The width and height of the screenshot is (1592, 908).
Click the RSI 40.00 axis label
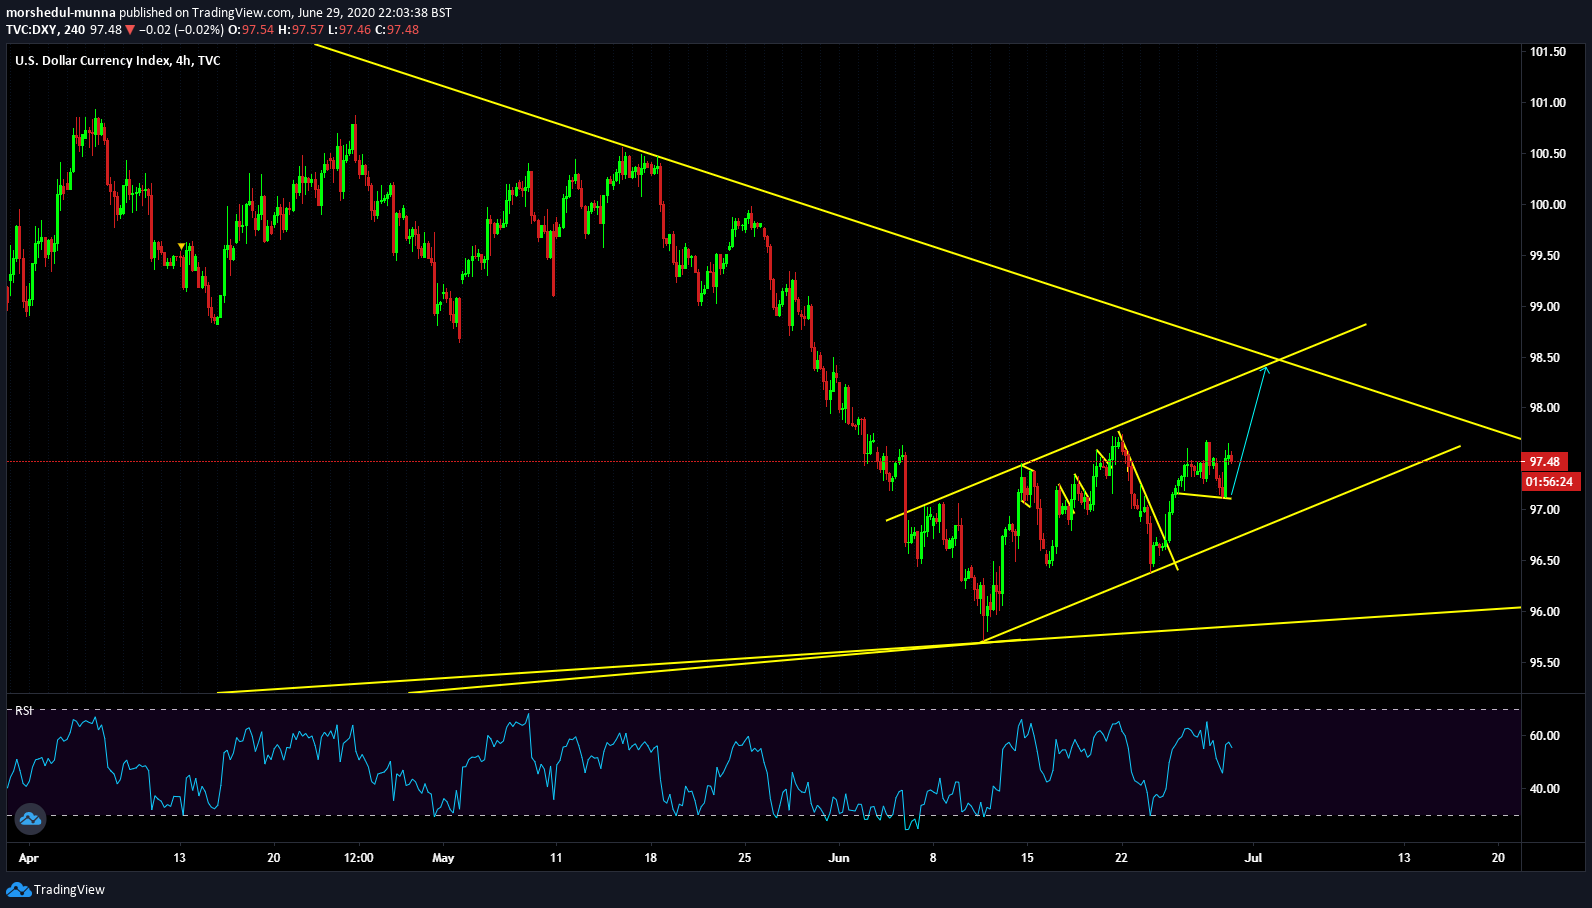[x=1545, y=789]
